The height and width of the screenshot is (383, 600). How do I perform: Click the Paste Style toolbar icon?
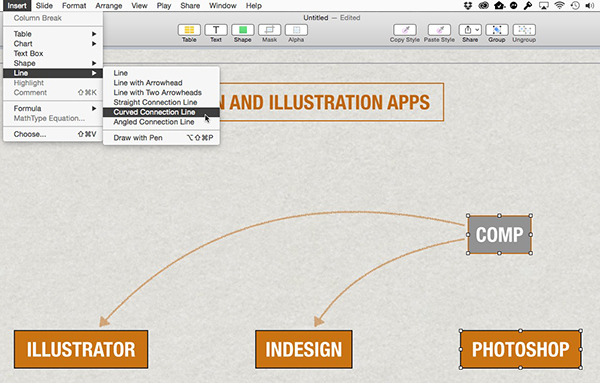(x=439, y=30)
